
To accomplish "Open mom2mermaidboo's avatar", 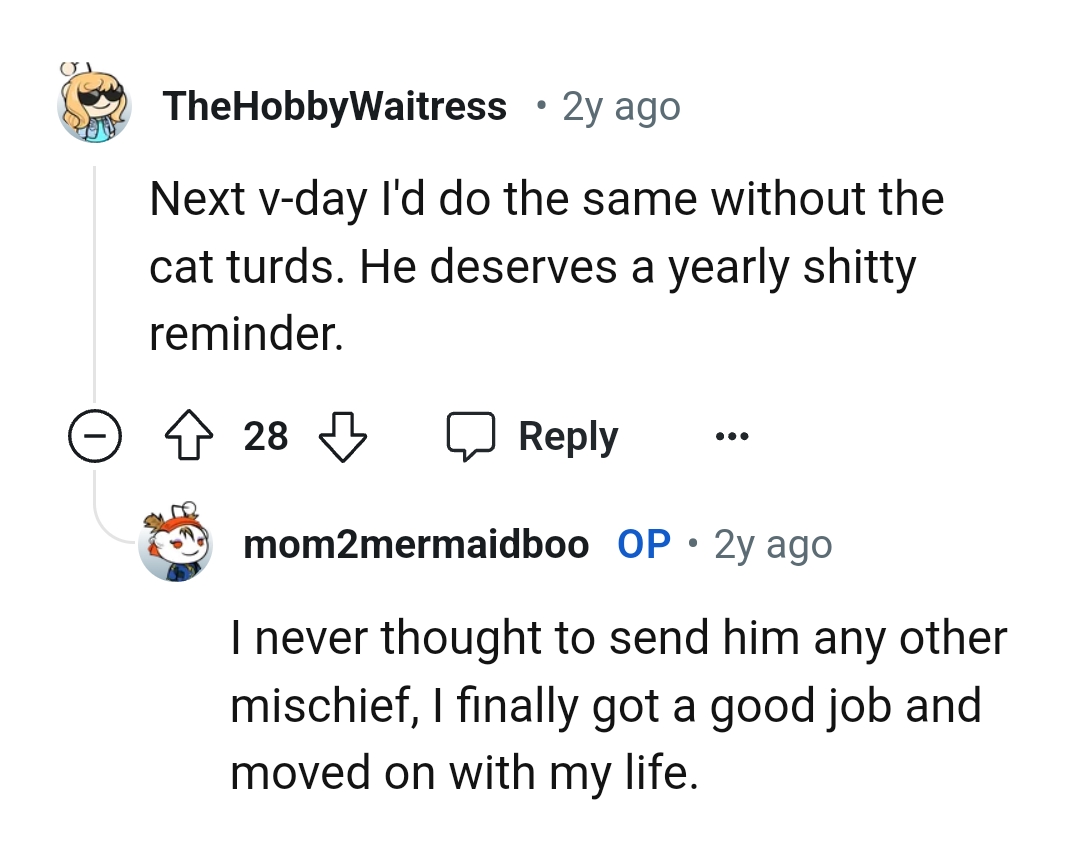I will tap(177, 544).
